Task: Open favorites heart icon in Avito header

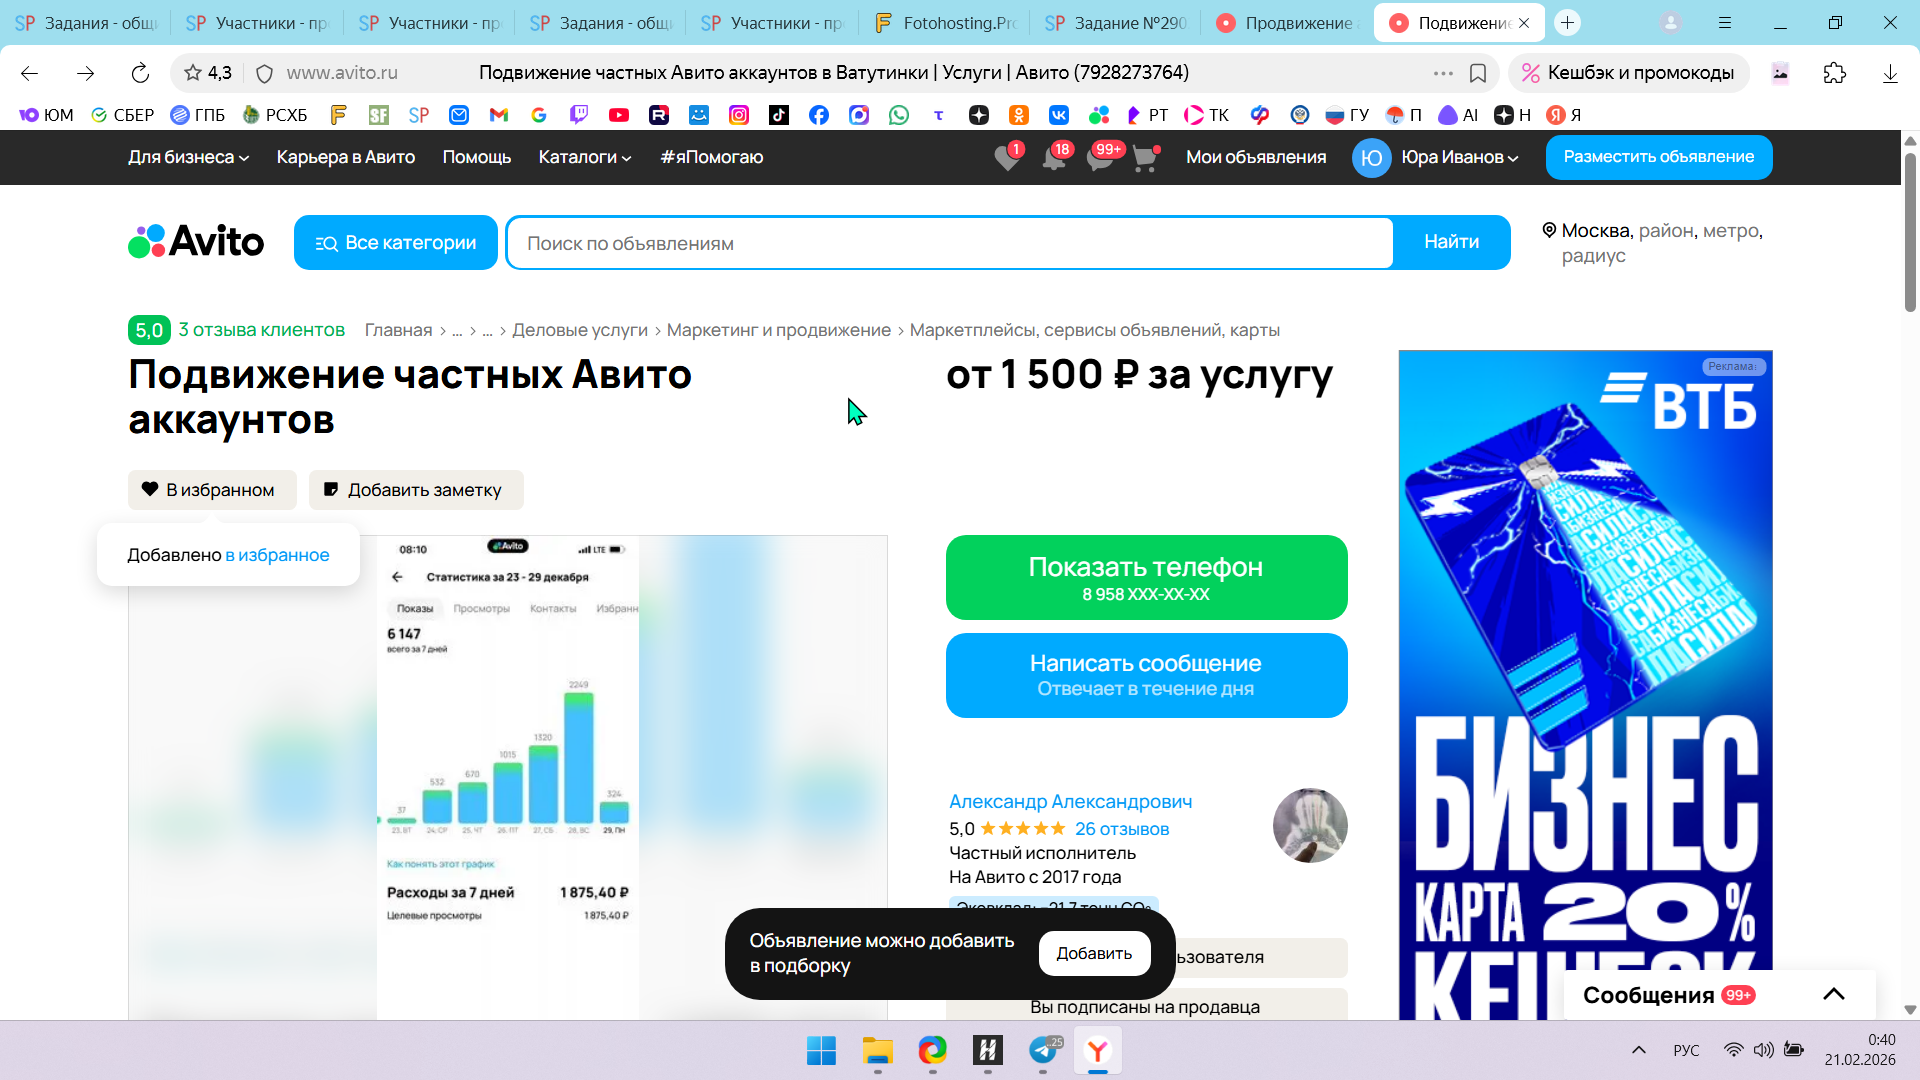Action: pyautogui.click(x=1007, y=158)
